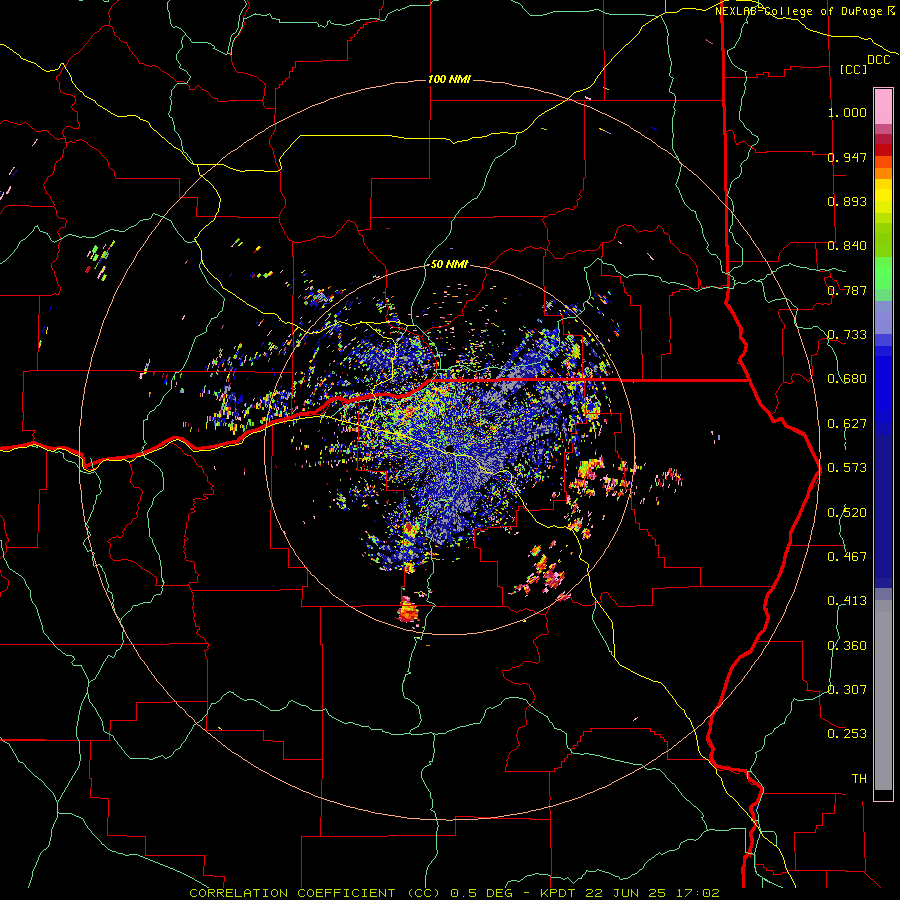Click the 0.5 DEG elevation angle text
Image resolution: width=900 pixels, height=900 pixels.
[482, 893]
